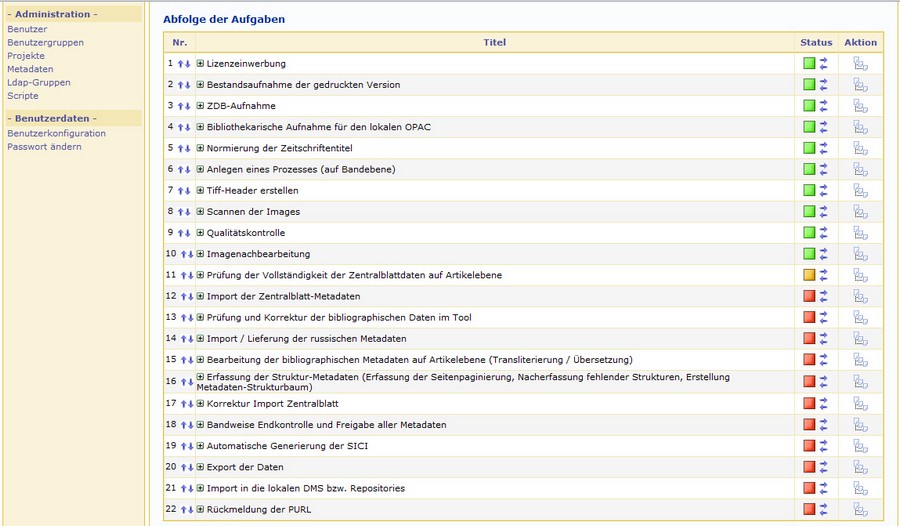Screen dimensions: 900x526
Task: Click status arrows for Imagenachbearbeitung row
Action: (824, 254)
